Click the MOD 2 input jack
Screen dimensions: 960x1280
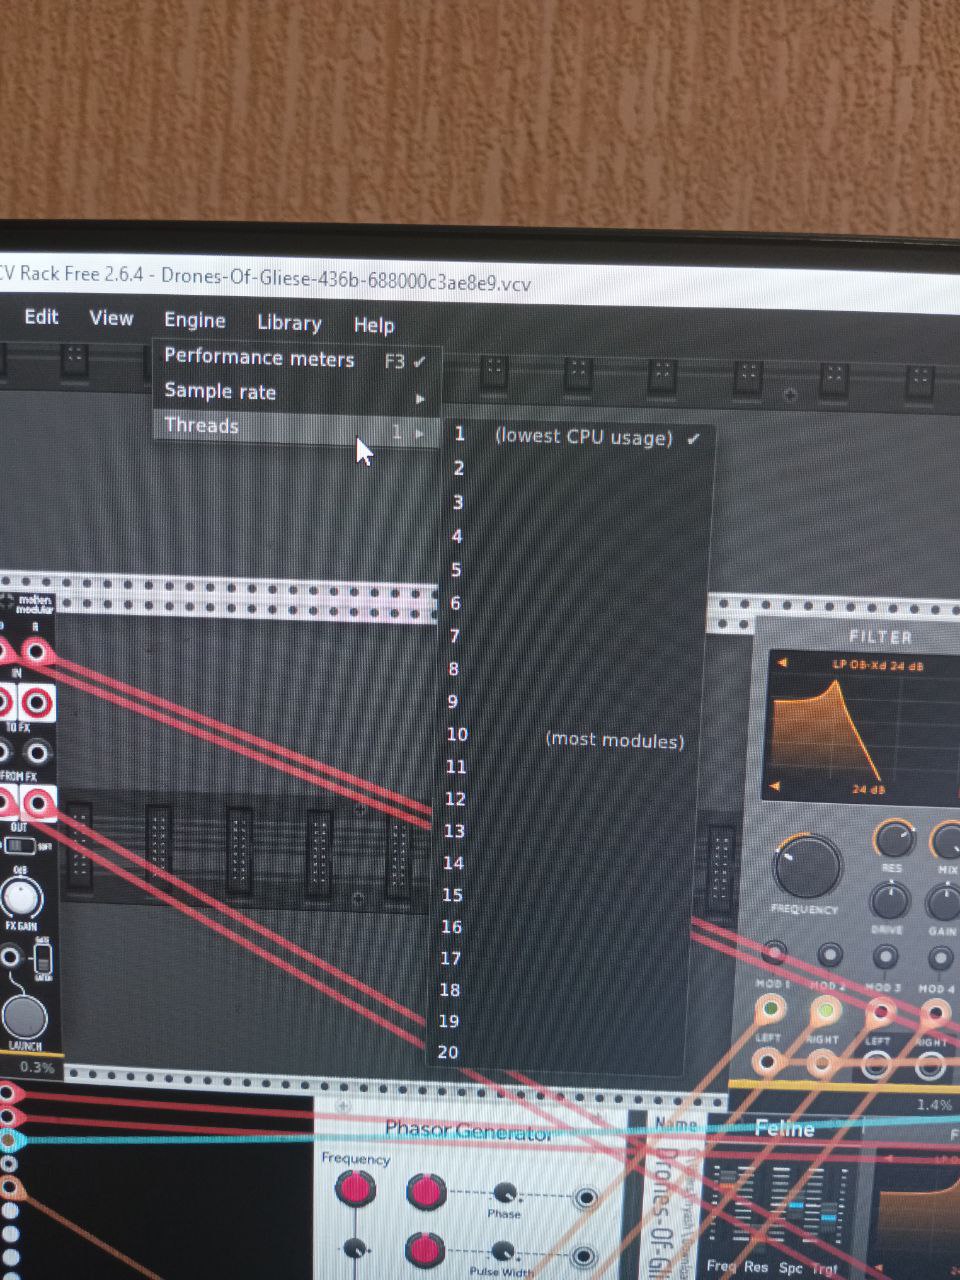(x=826, y=1011)
